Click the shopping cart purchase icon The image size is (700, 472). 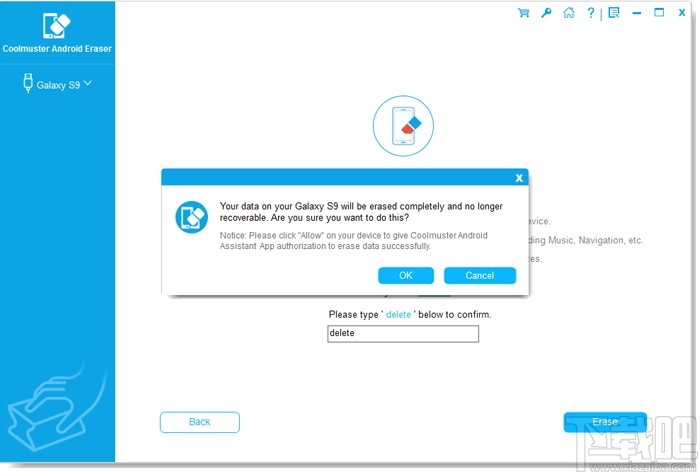[524, 13]
